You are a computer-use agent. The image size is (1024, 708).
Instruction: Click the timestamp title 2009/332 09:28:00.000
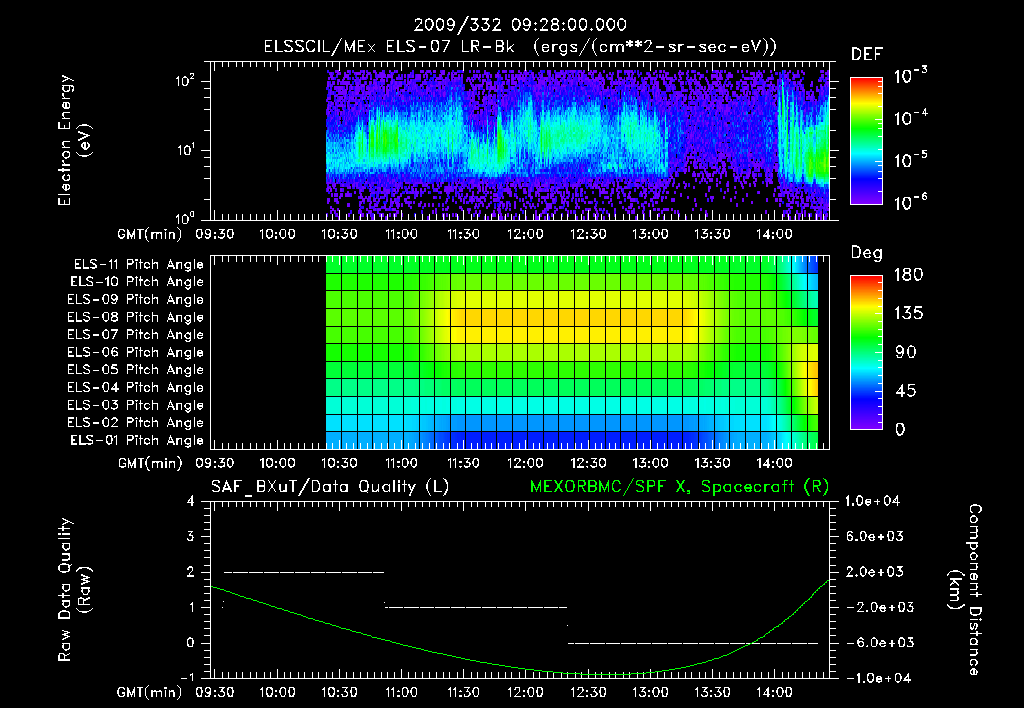[x=520, y=25]
